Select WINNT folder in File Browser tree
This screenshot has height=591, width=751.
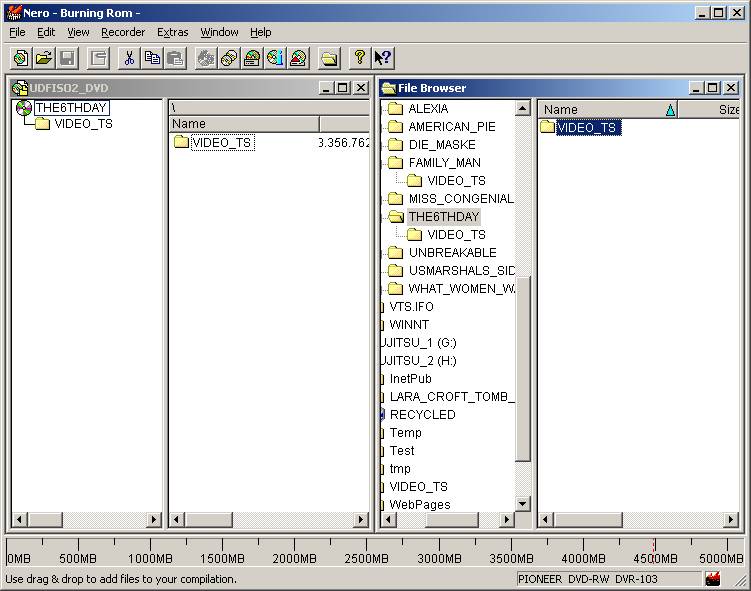[x=409, y=325]
